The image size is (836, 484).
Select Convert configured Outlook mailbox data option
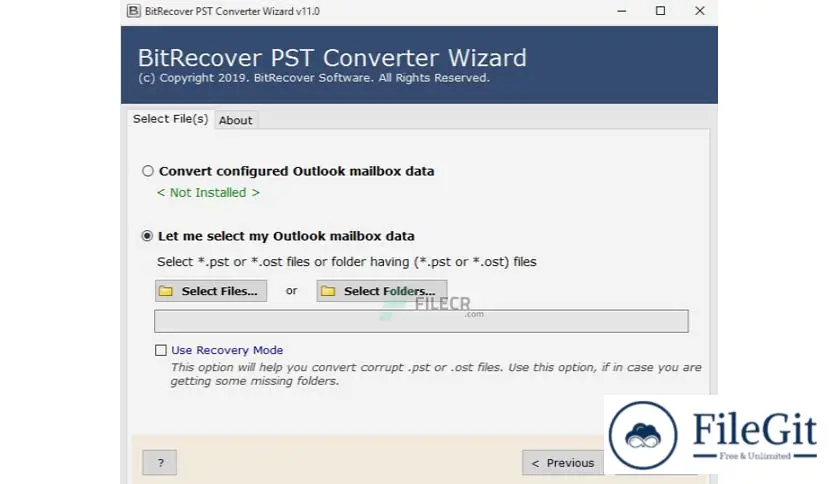pos(148,171)
